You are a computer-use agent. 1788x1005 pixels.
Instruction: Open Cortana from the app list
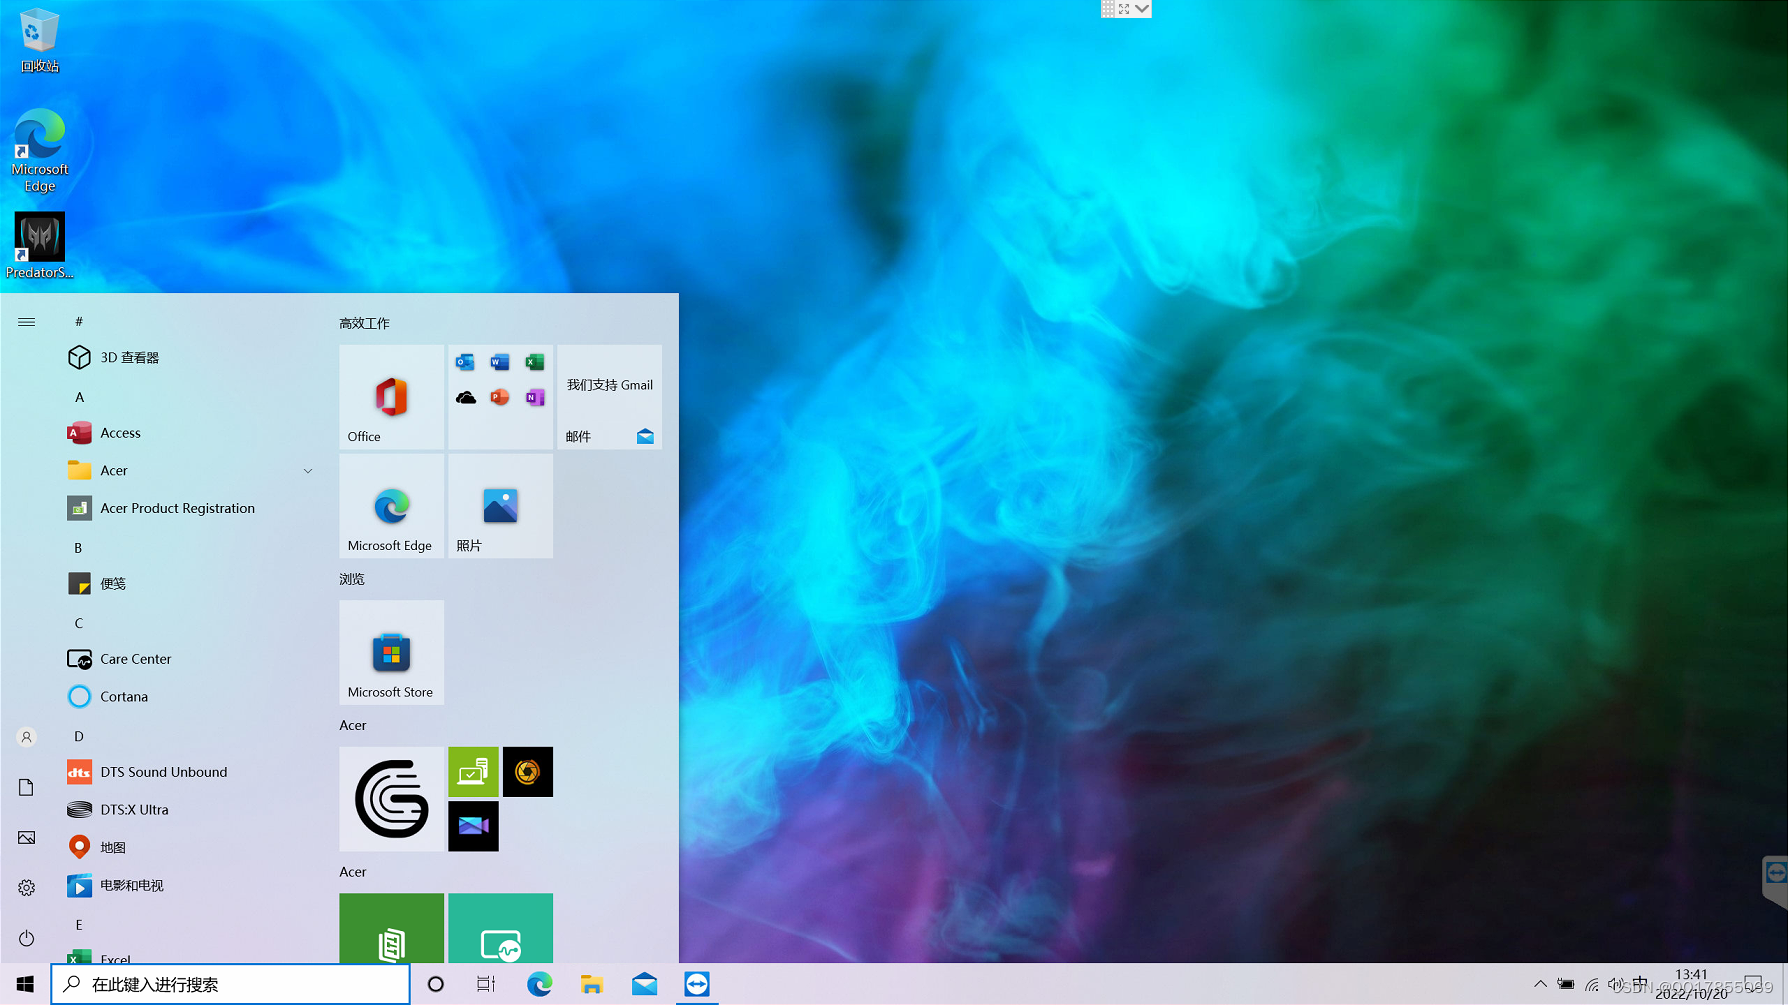click(190, 697)
